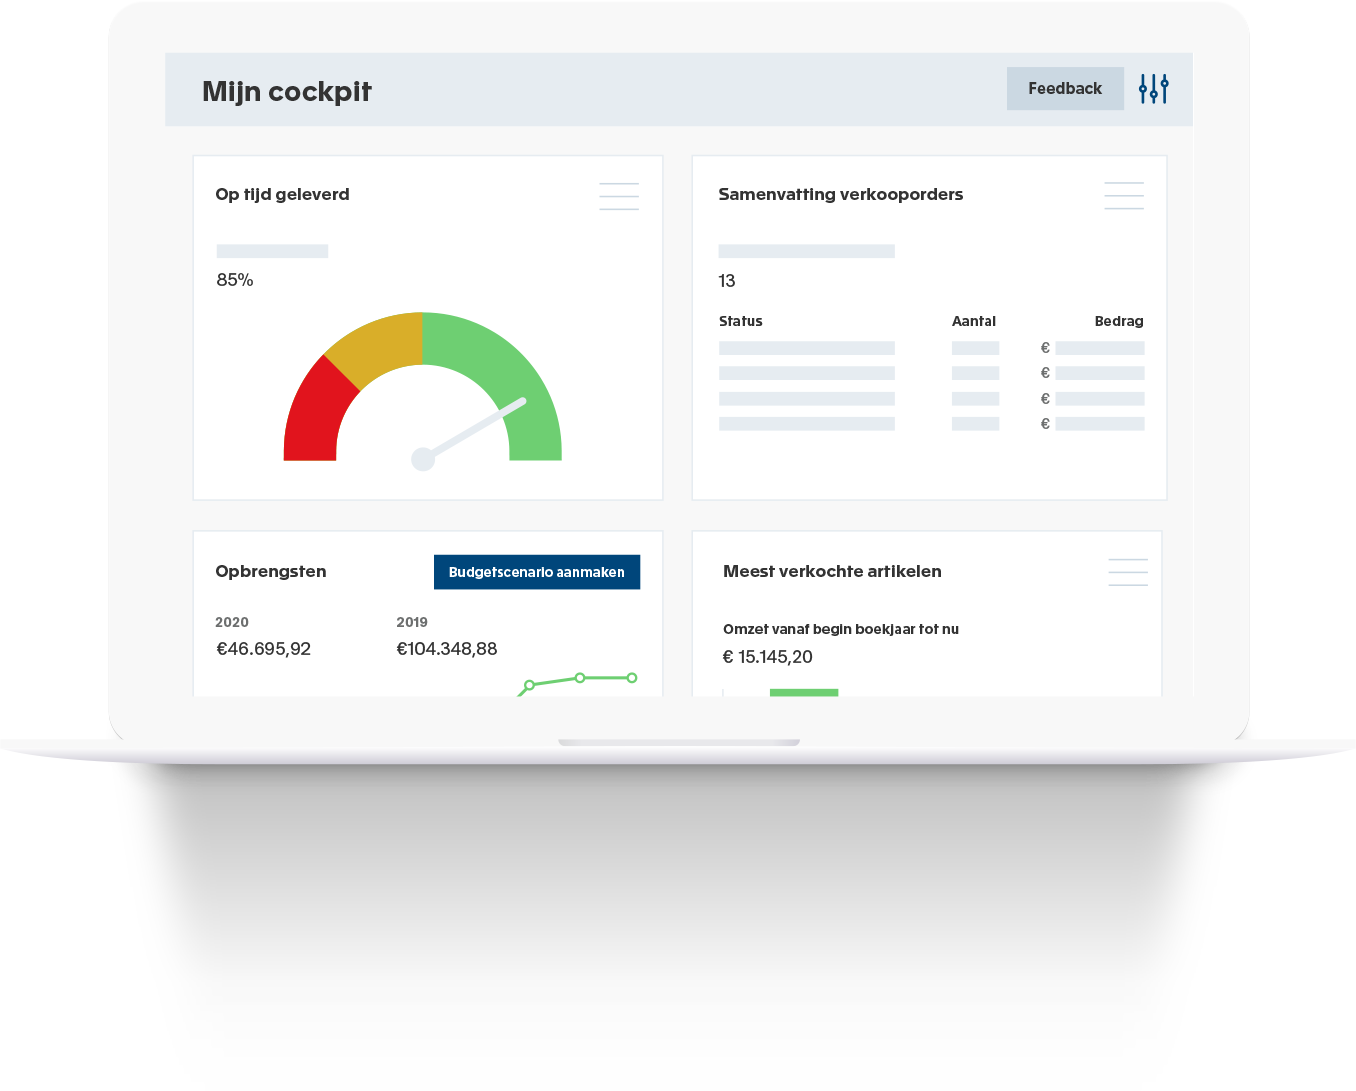Click the Aantal column header
Viewport: 1356px width, 1091px height.
pos(974,321)
